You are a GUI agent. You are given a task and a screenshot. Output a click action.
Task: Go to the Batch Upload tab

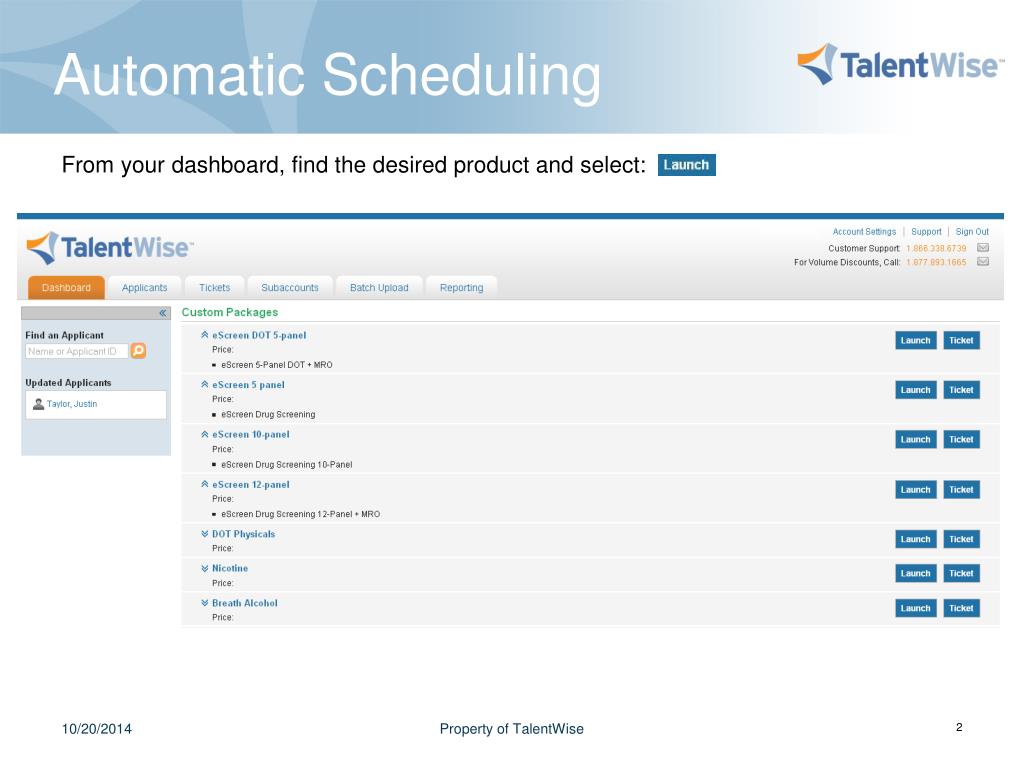point(379,287)
